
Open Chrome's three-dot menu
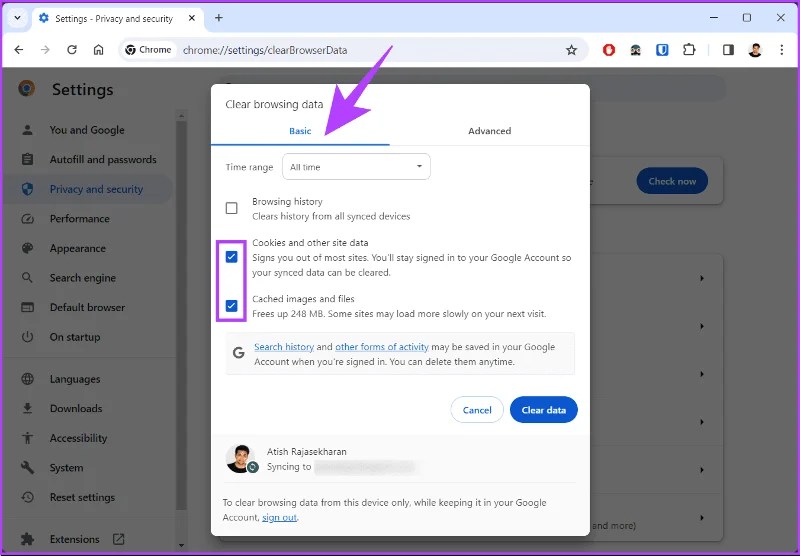click(782, 50)
